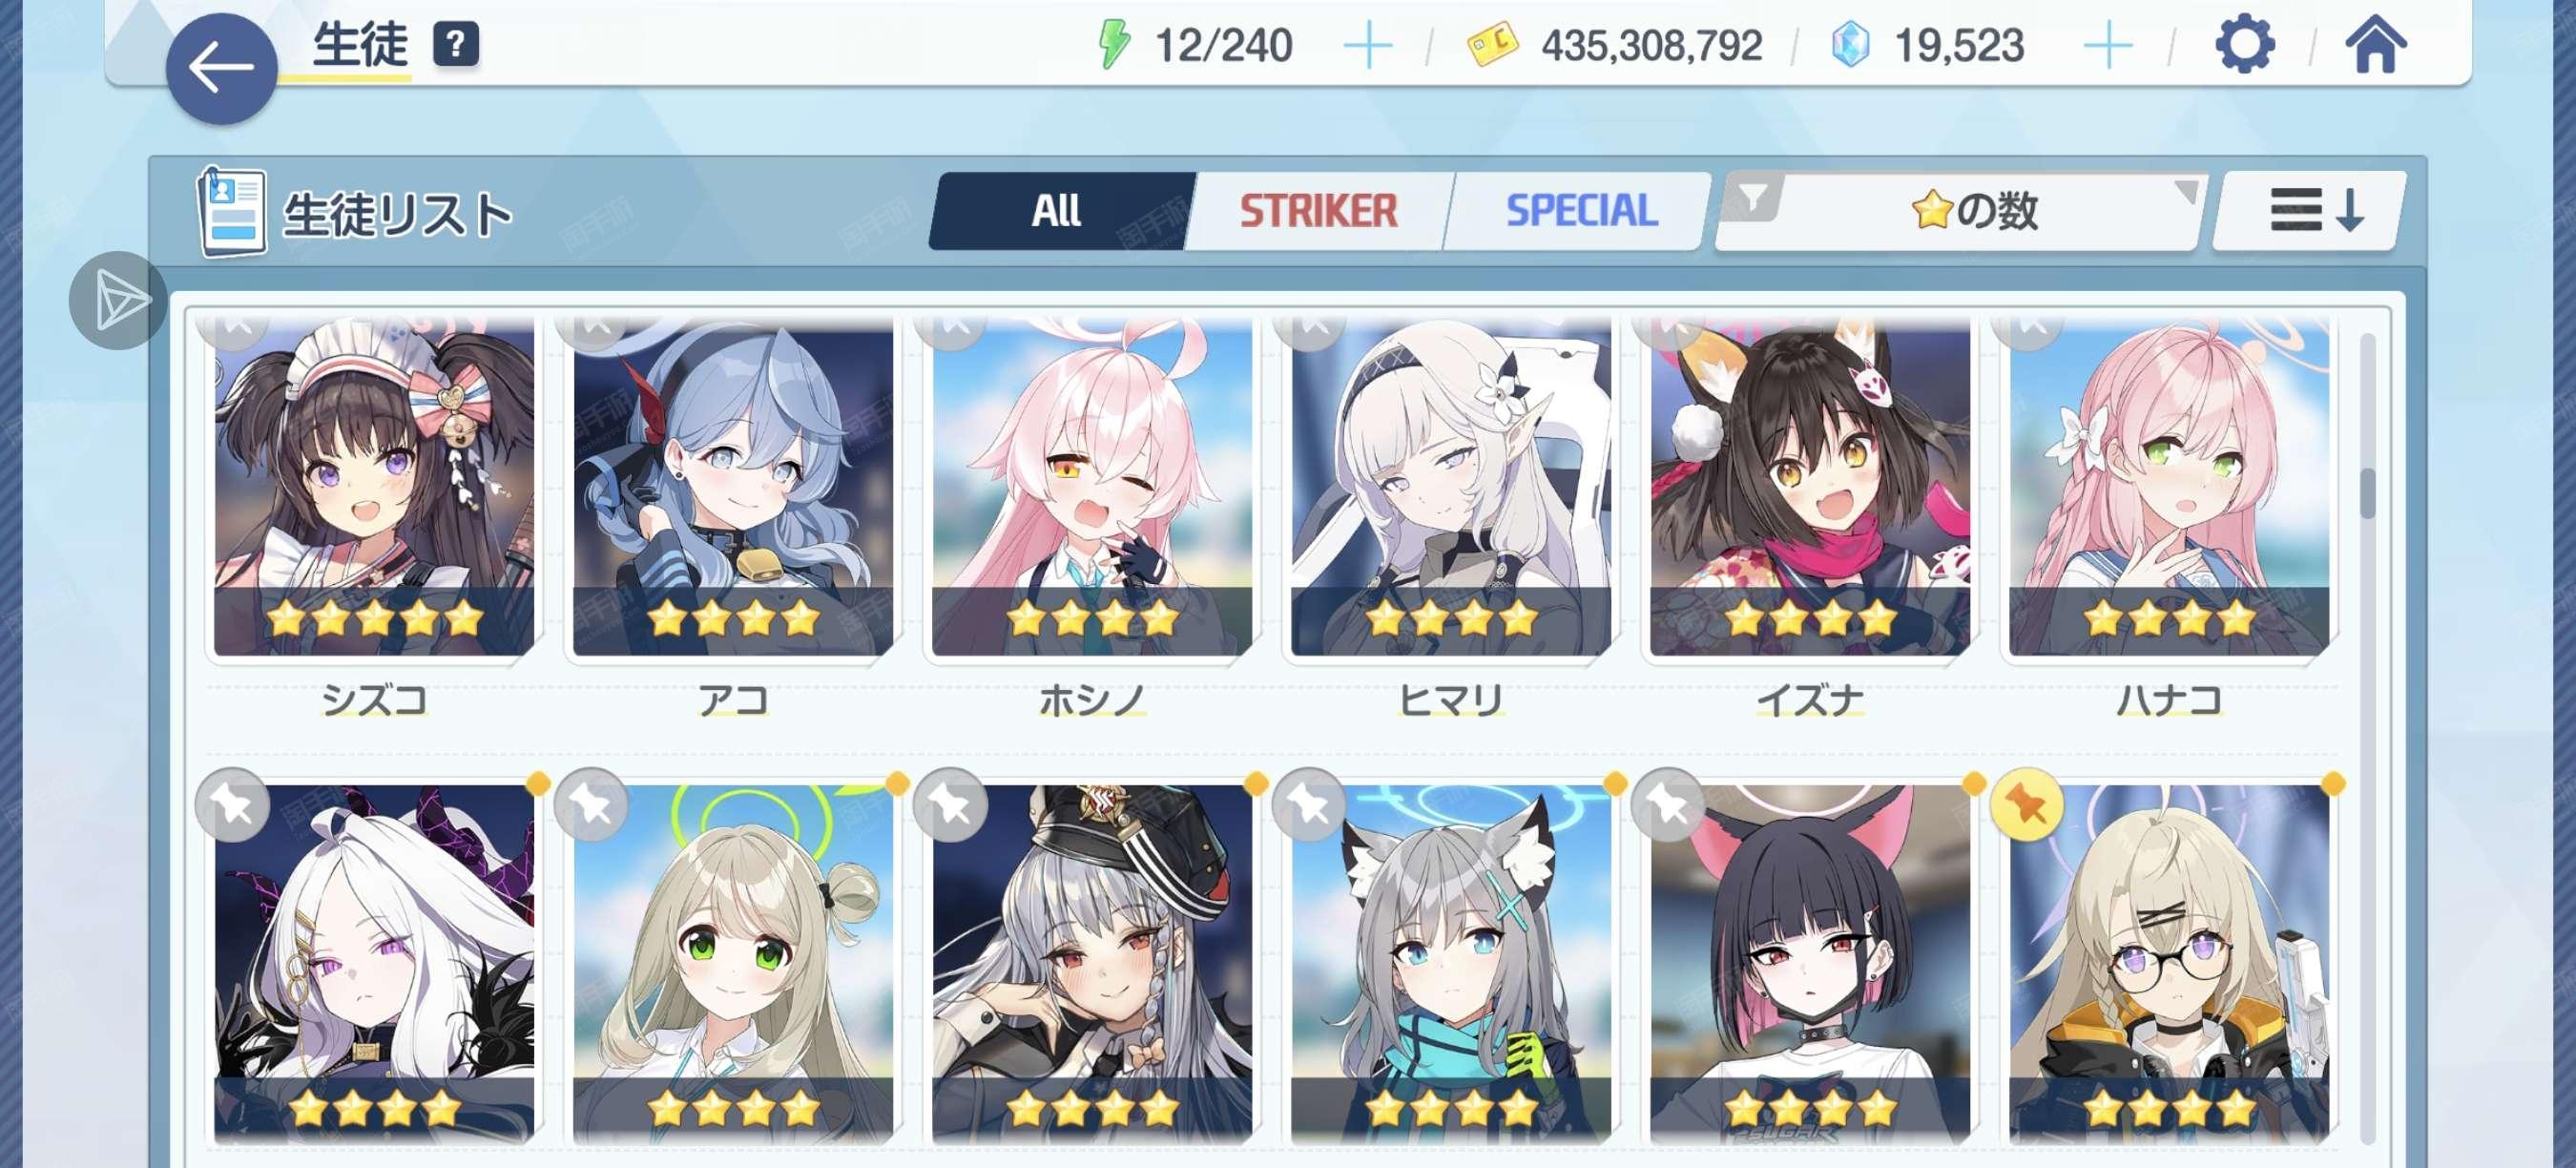2576x1168 pixels.
Task: Unpin the gold-pinned glasses student
Action: [2026, 805]
